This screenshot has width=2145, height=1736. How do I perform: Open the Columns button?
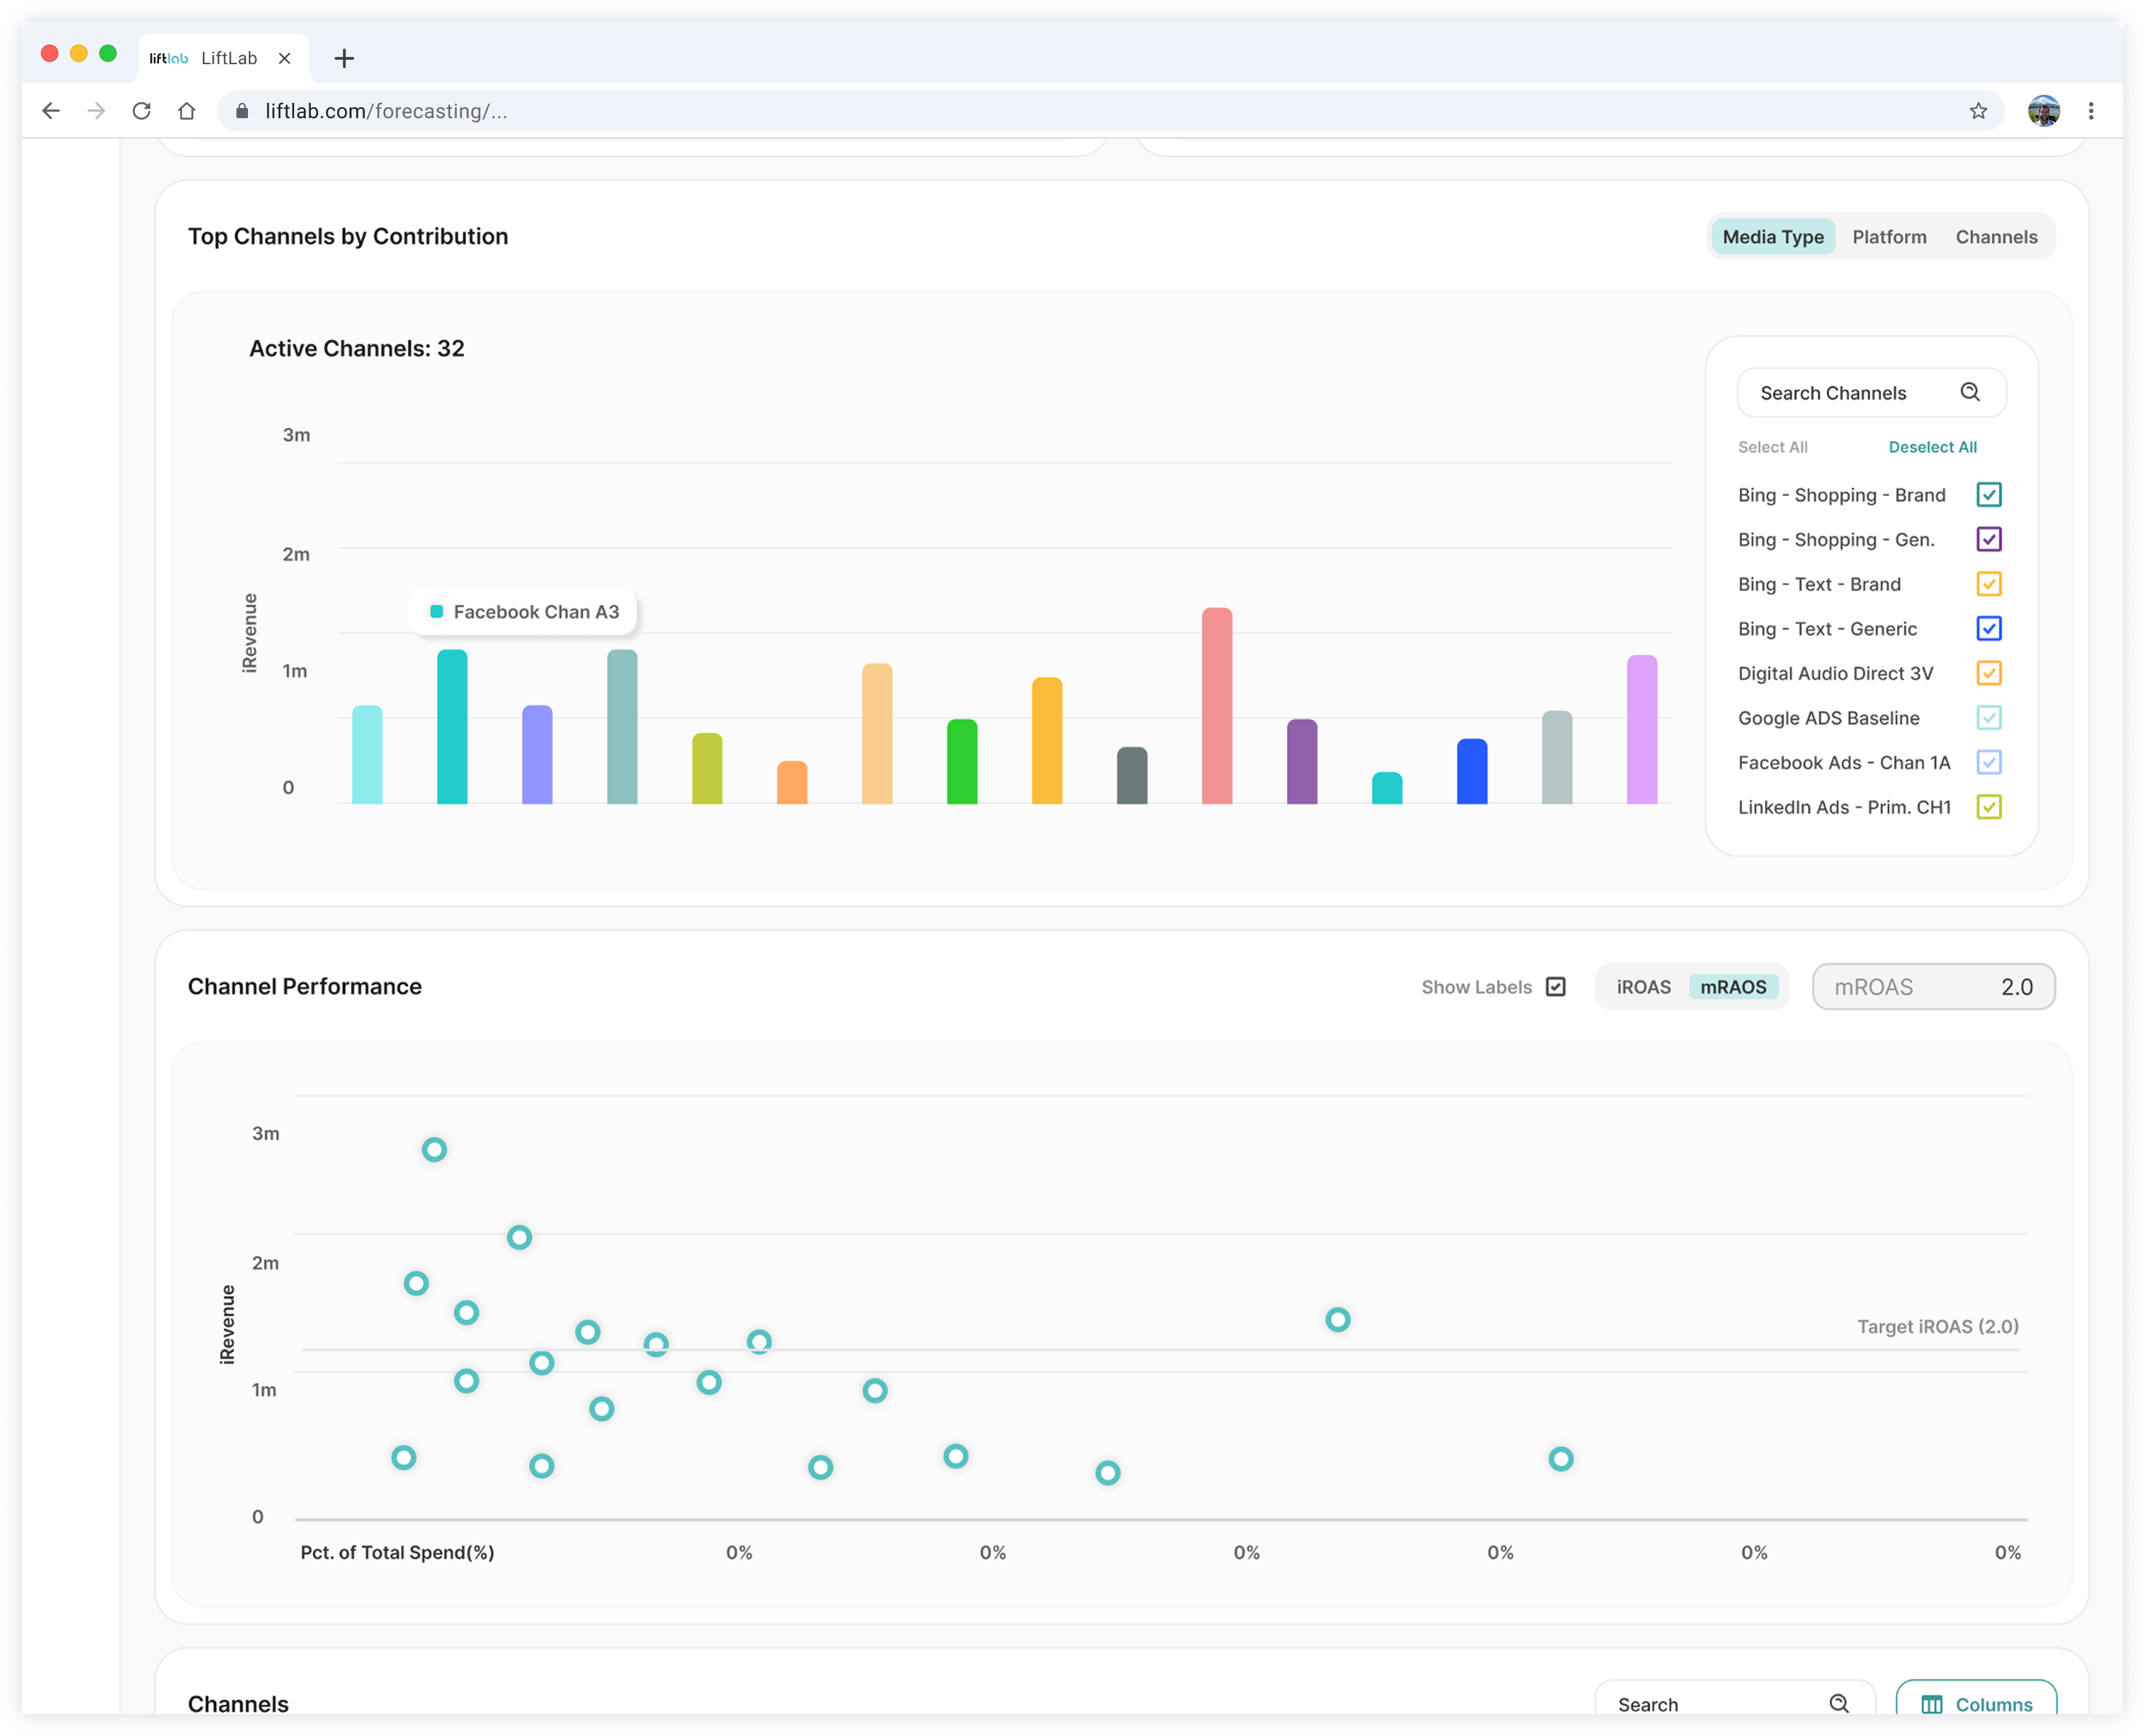point(1976,1704)
